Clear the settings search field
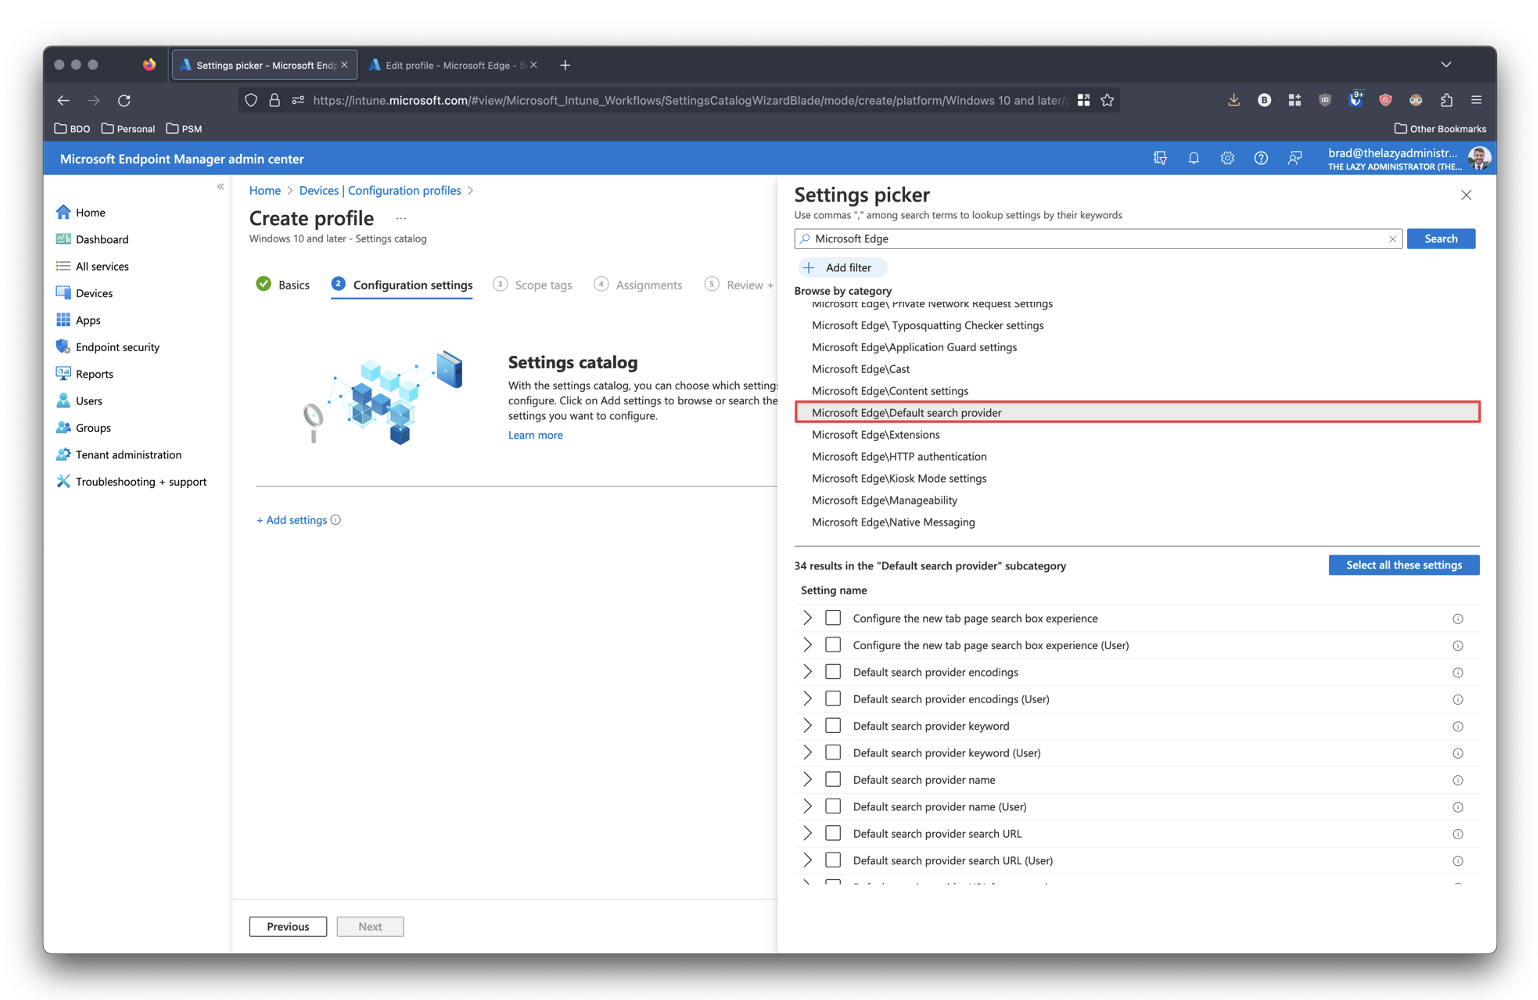Screen dimensions: 1538x1000 coord(1392,239)
